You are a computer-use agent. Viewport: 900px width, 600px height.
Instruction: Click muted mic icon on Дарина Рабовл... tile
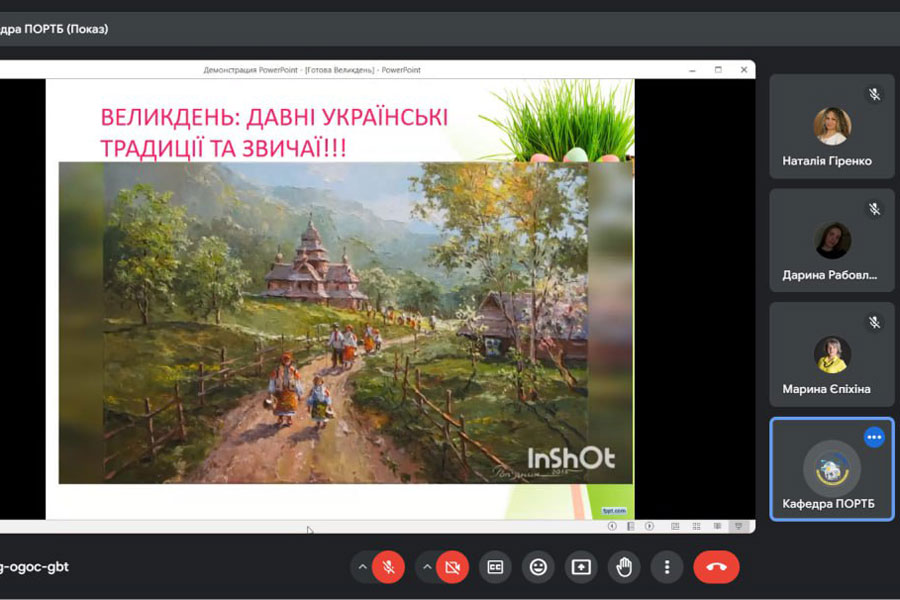pyautogui.click(x=874, y=209)
